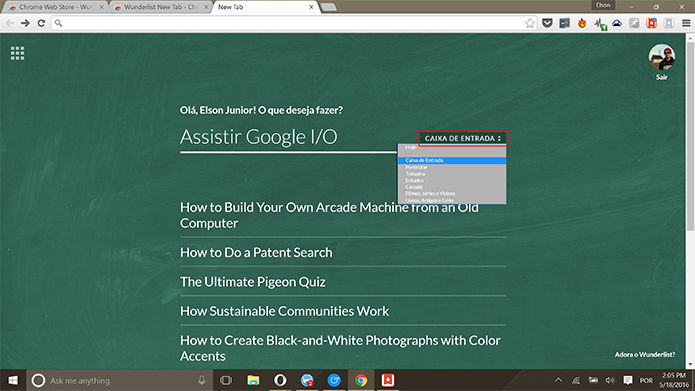Click the 'Adora o Wunderlist?' link
The width and height of the screenshot is (695, 391).
coord(644,354)
